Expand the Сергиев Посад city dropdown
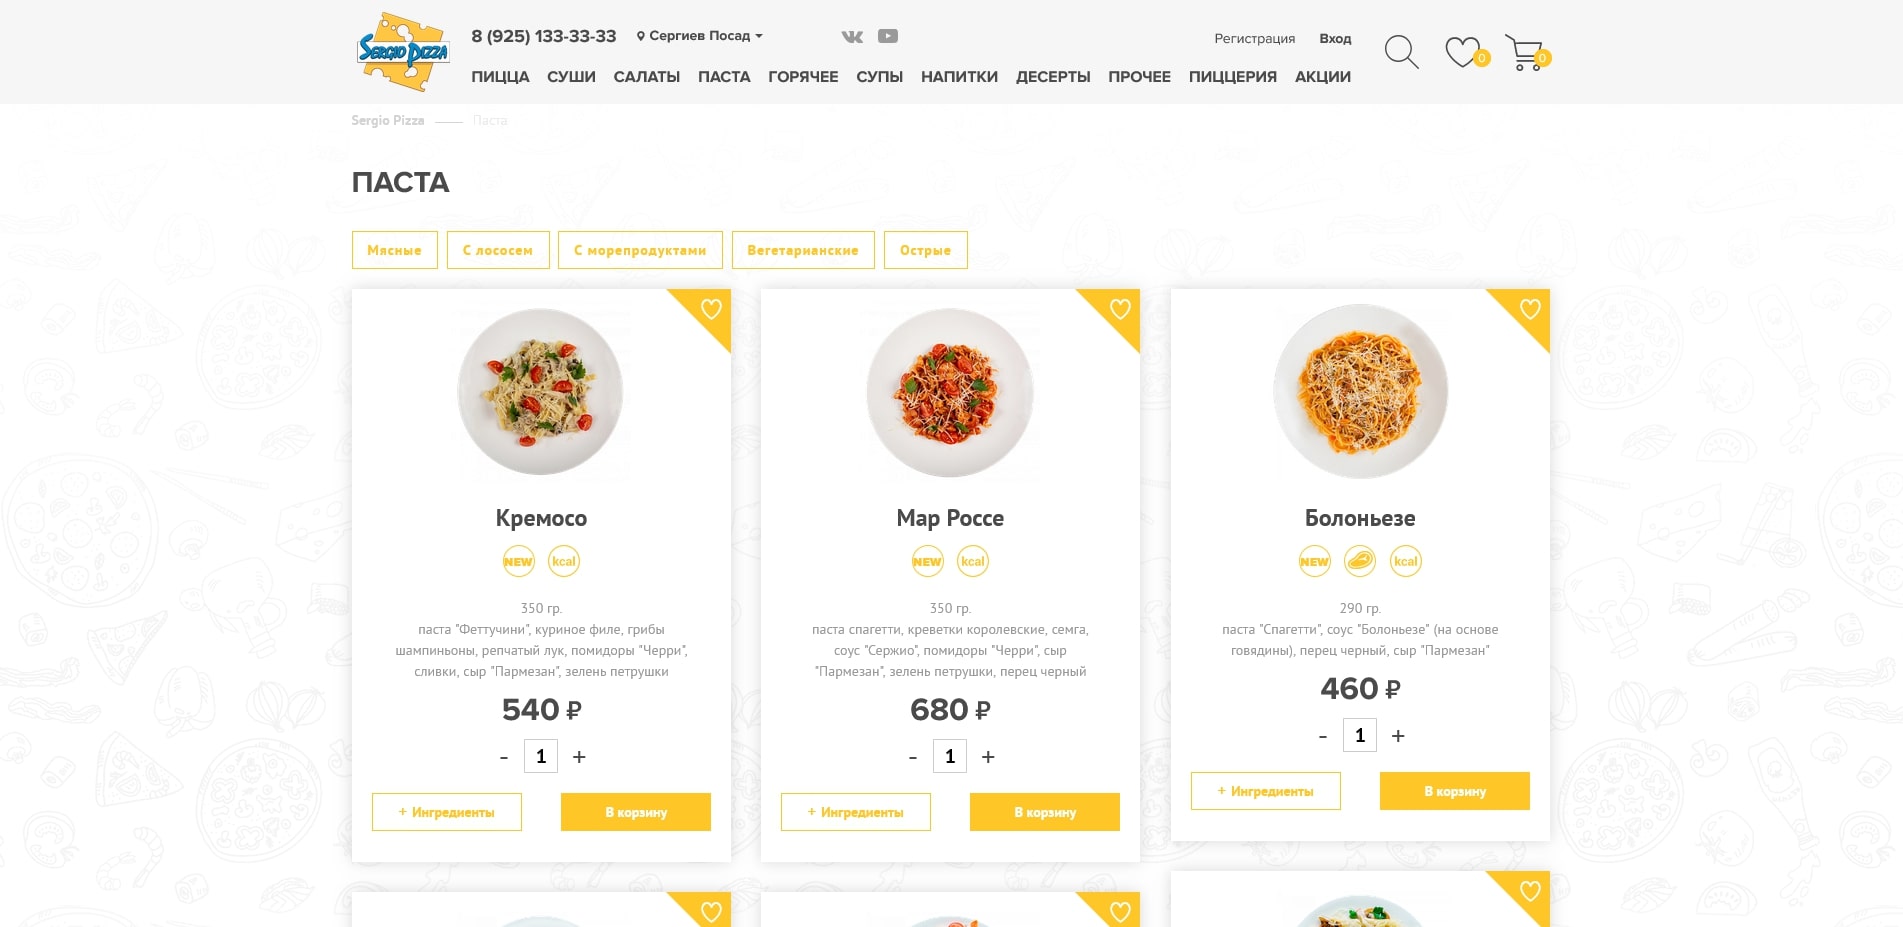The image size is (1903, 927). pos(700,36)
